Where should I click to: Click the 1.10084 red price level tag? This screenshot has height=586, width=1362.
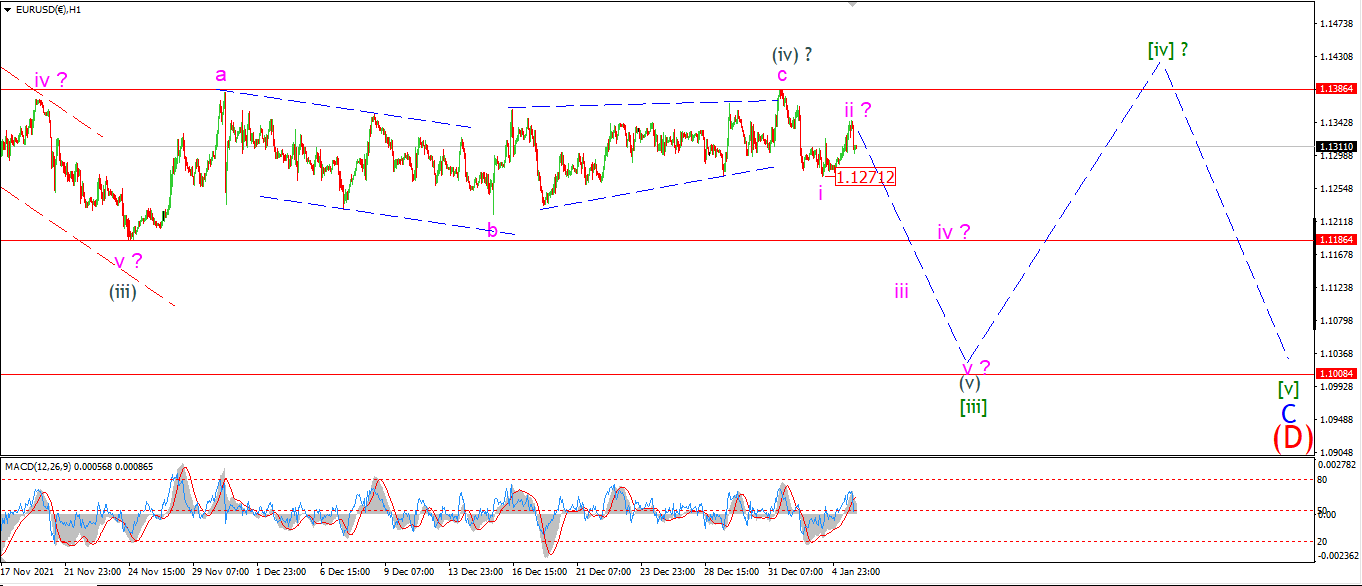click(1336, 373)
